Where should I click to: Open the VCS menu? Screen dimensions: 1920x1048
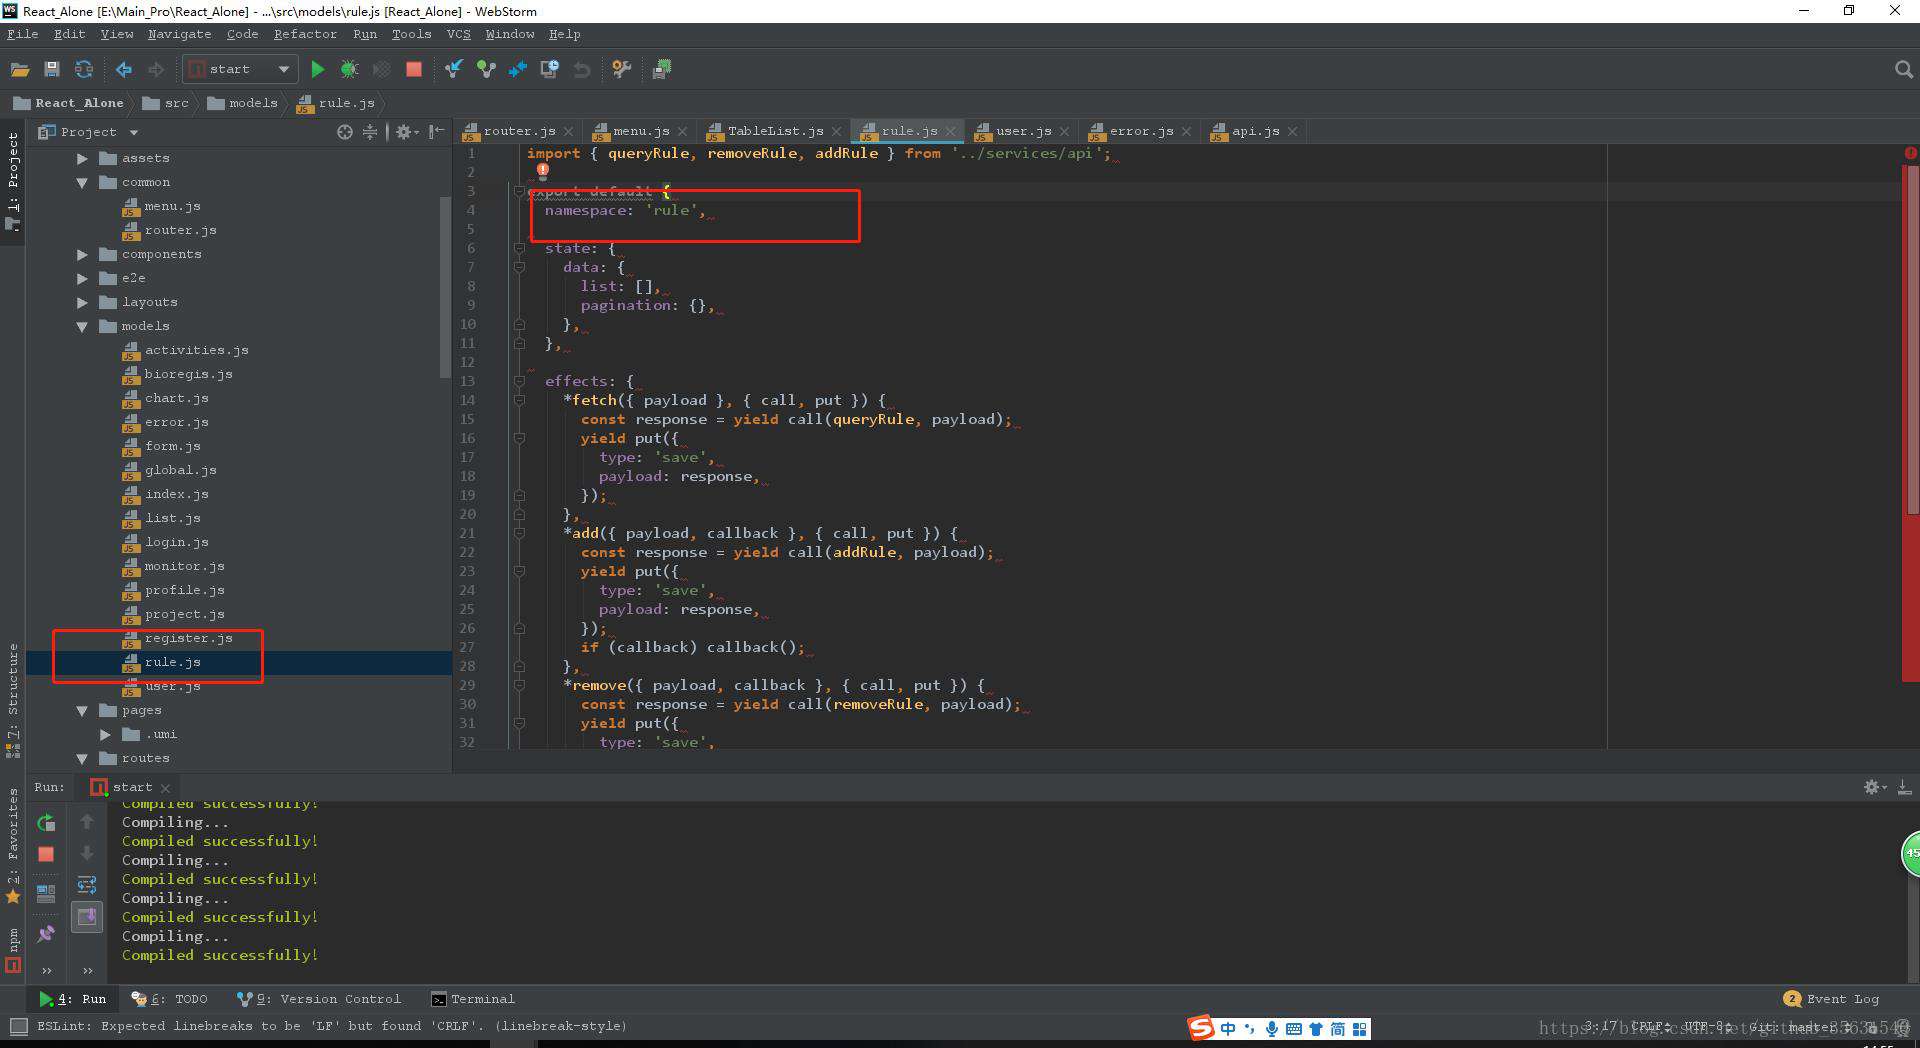(458, 34)
